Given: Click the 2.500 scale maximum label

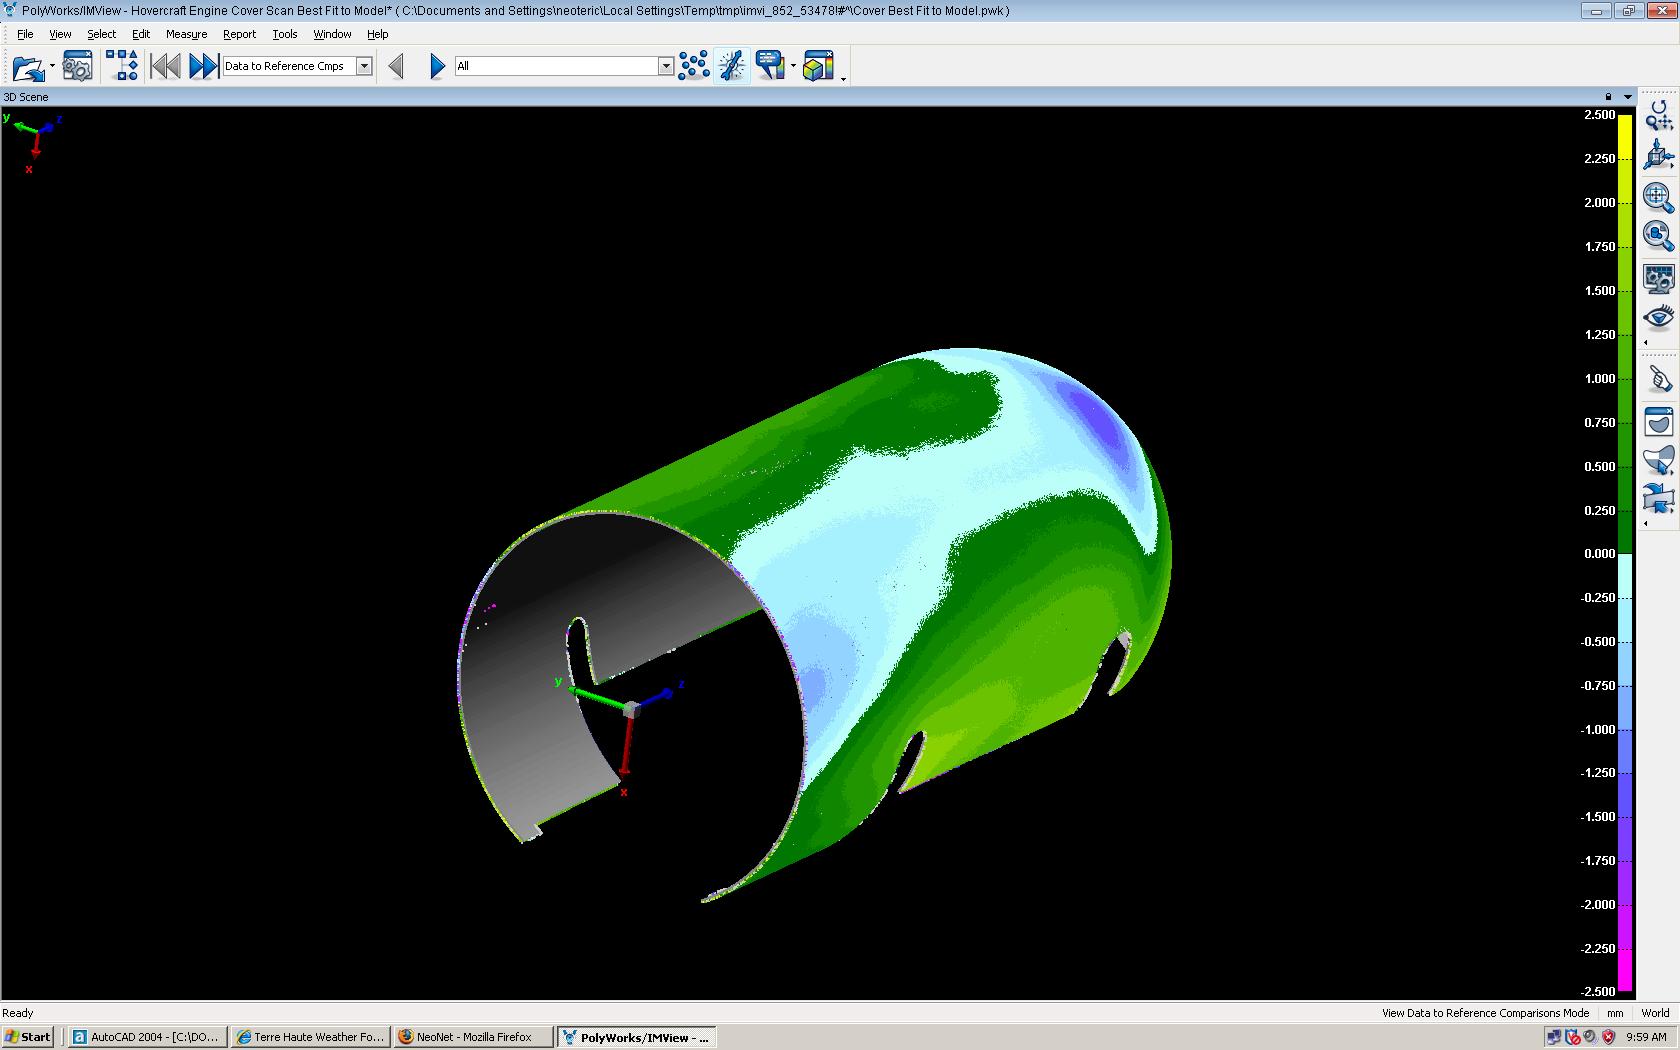Looking at the screenshot, I should pyautogui.click(x=1600, y=115).
